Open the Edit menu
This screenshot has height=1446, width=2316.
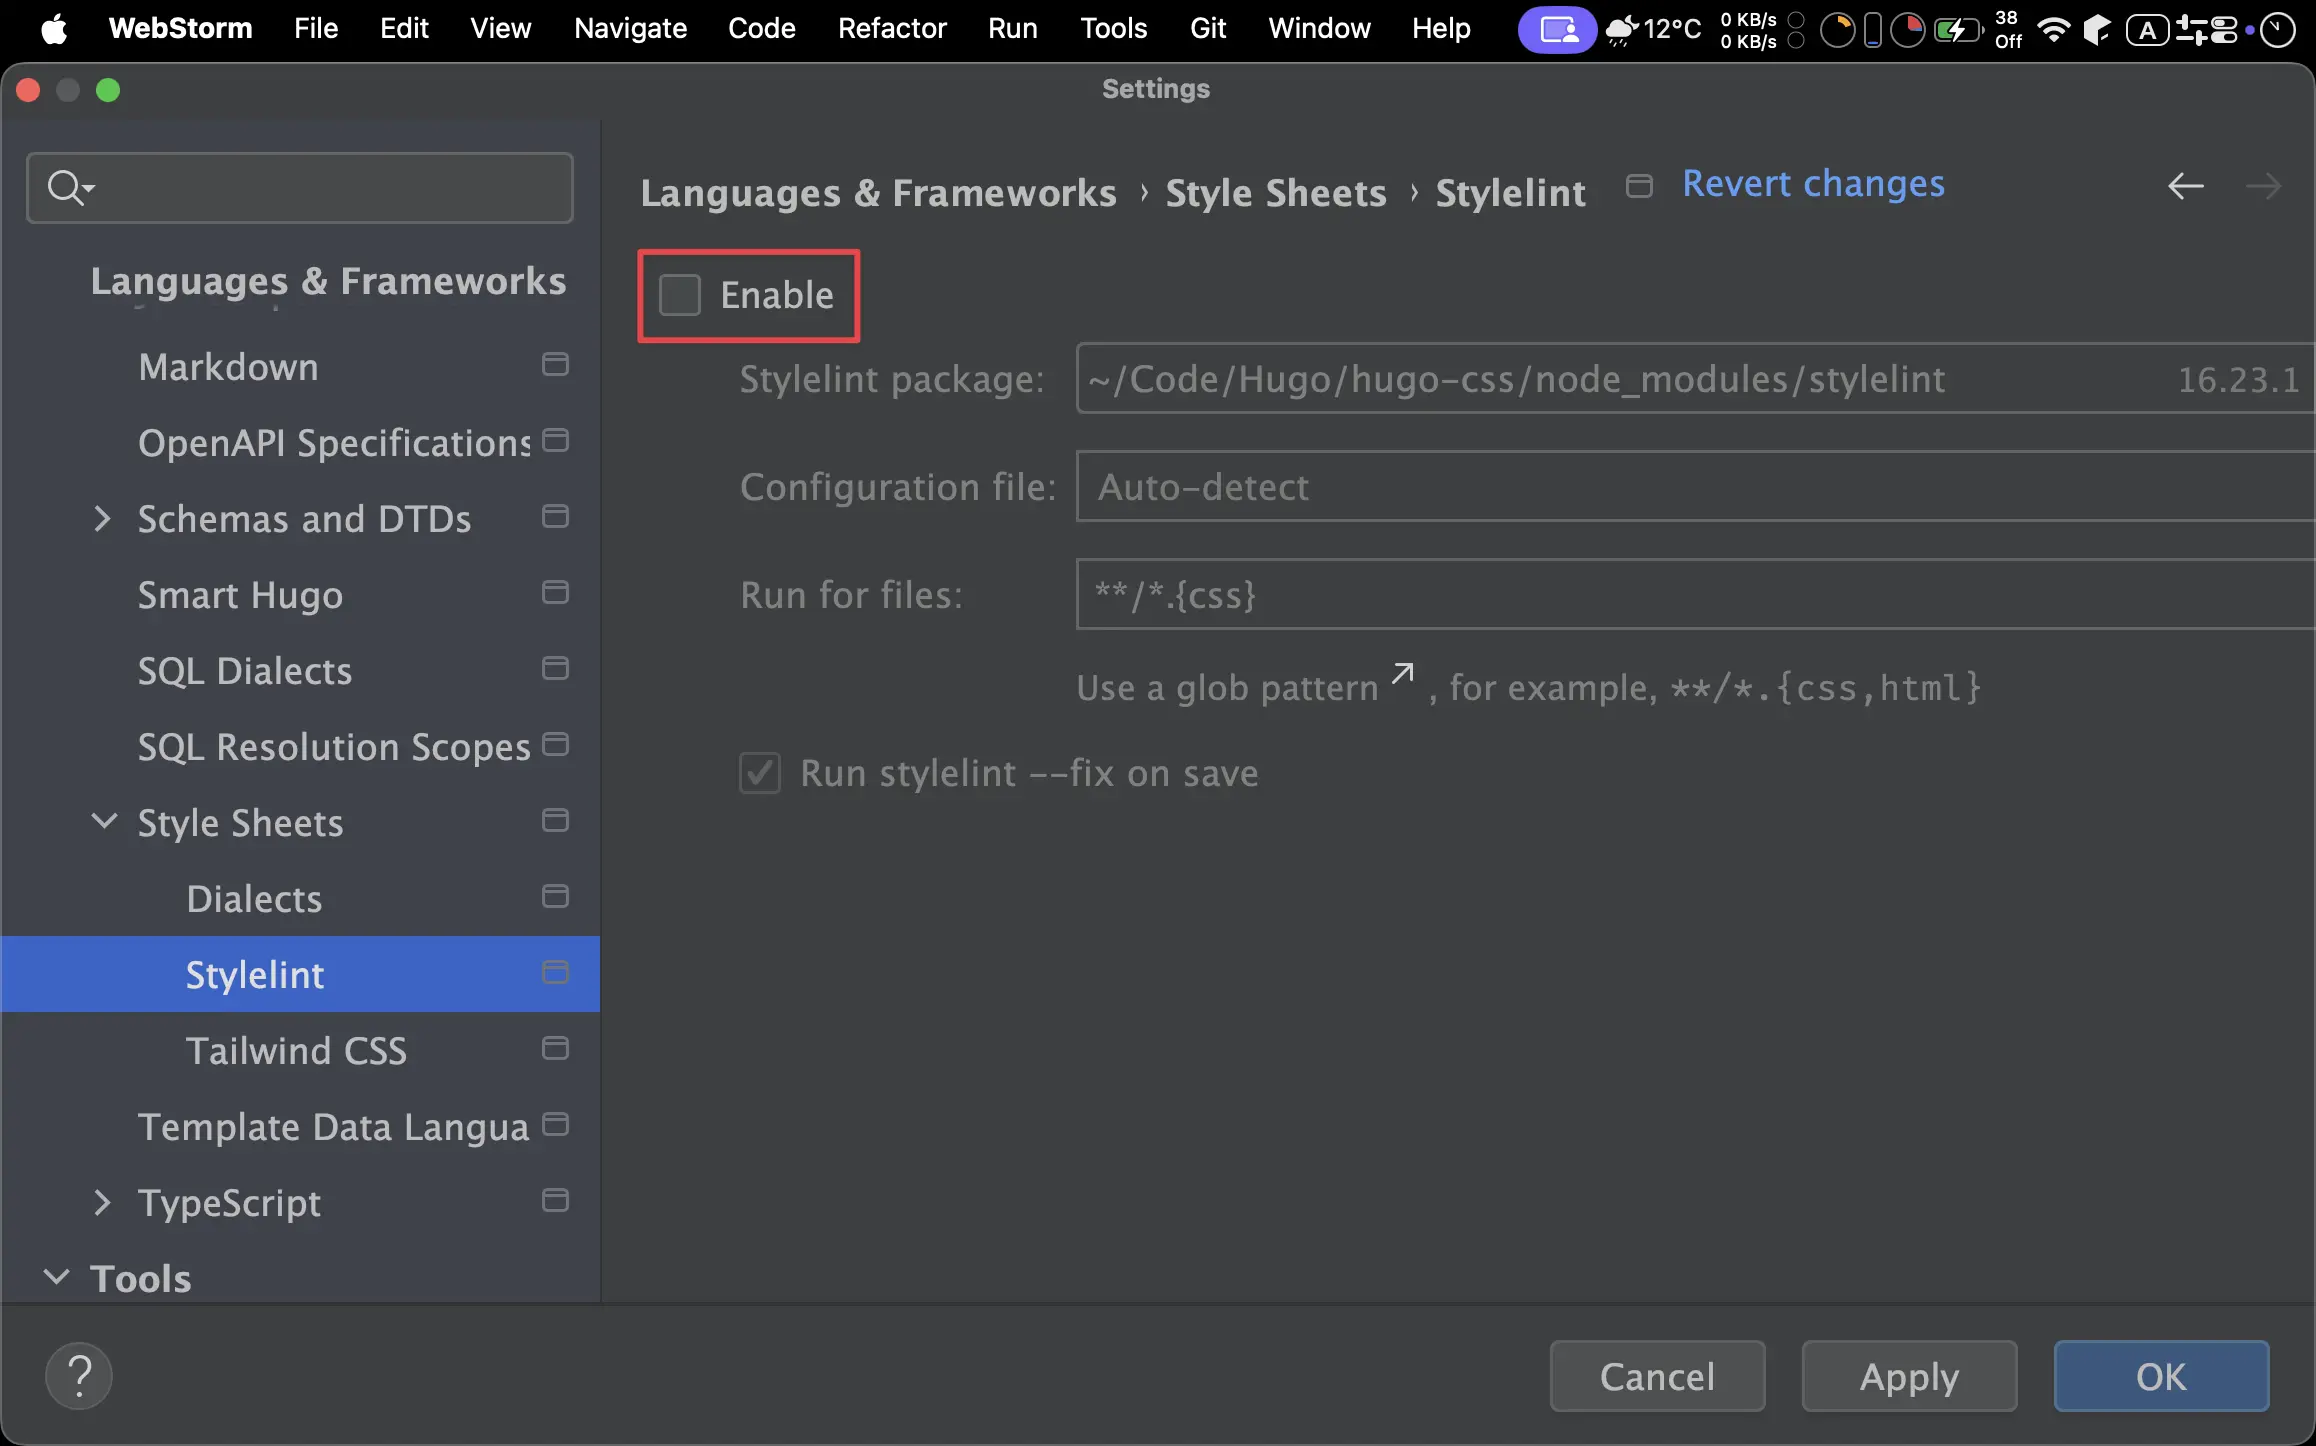pyautogui.click(x=404, y=29)
